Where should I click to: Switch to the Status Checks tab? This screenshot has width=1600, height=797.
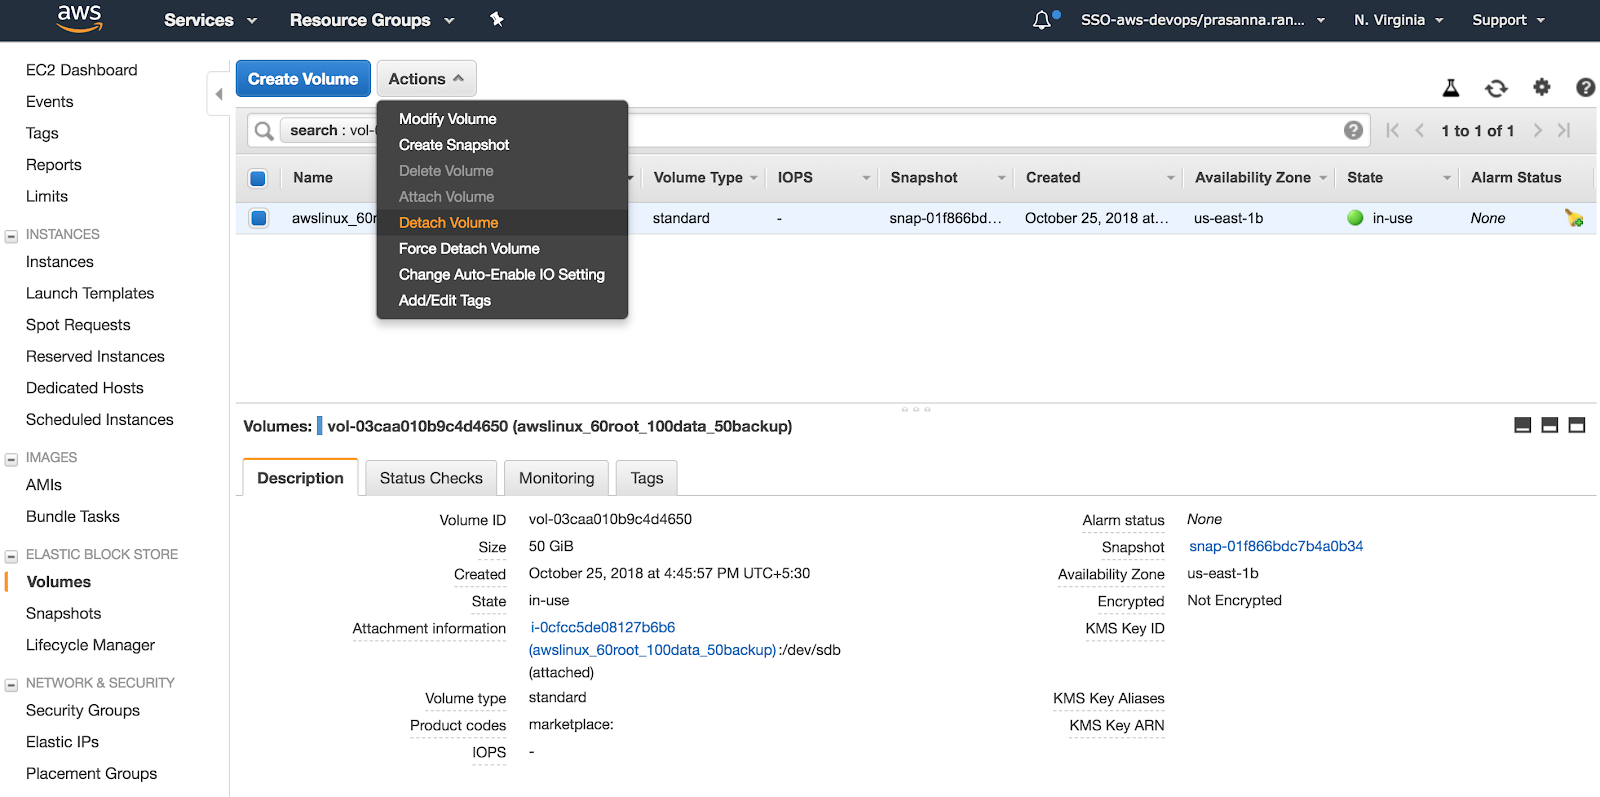pyautogui.click(x=431, y=478)
